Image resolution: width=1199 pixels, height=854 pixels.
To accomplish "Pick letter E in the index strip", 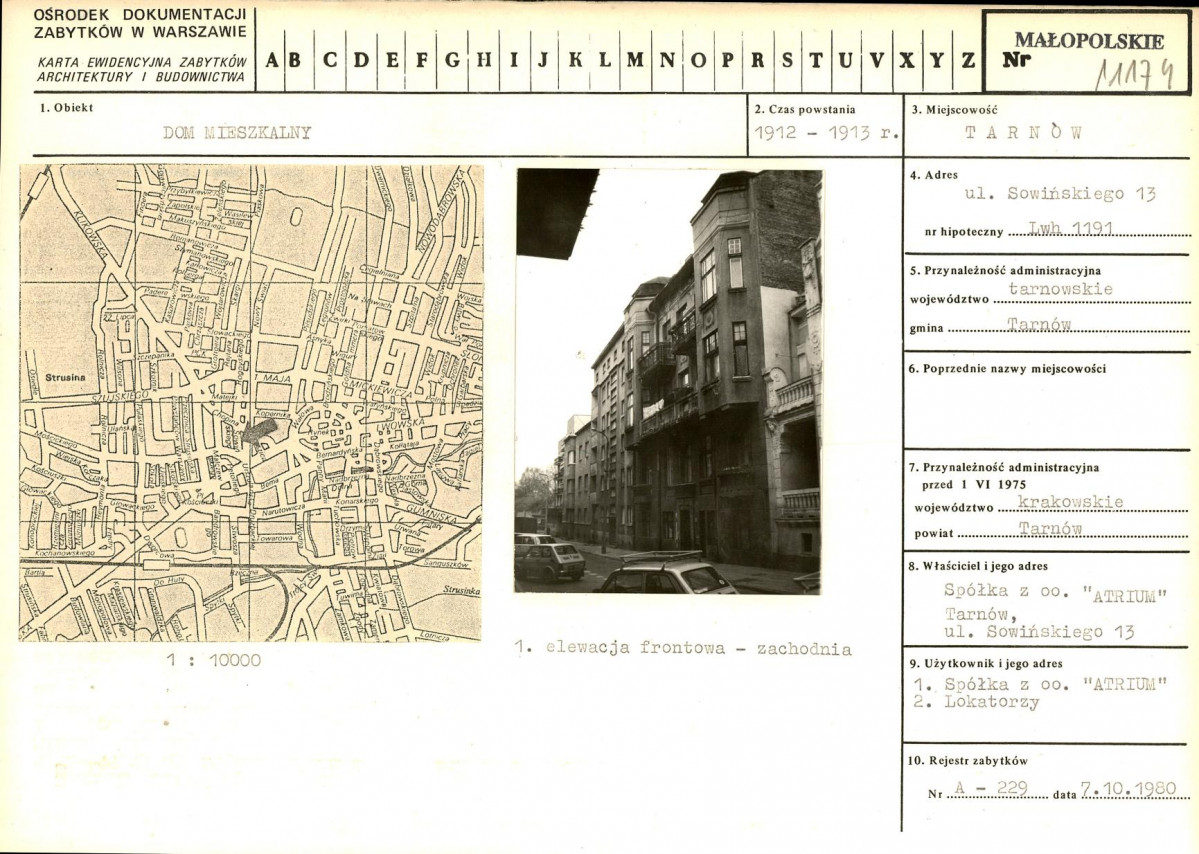I will click(392, 60).
